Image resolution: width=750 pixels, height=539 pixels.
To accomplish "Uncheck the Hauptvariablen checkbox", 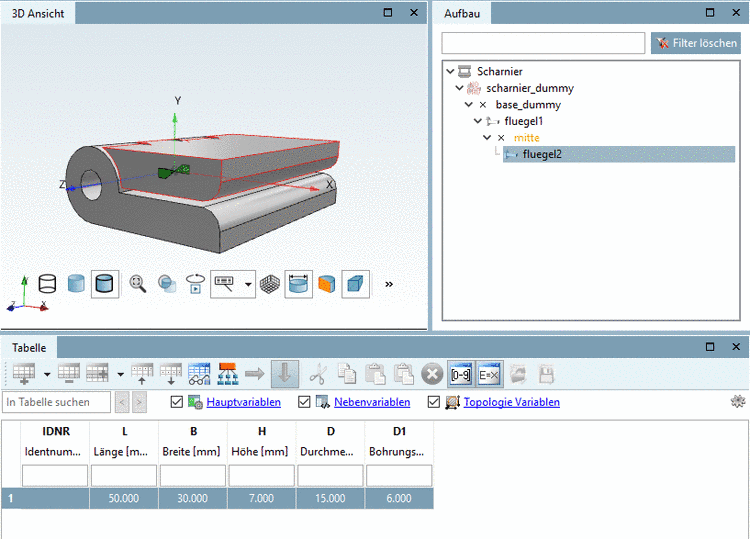I will pos(178,402).
